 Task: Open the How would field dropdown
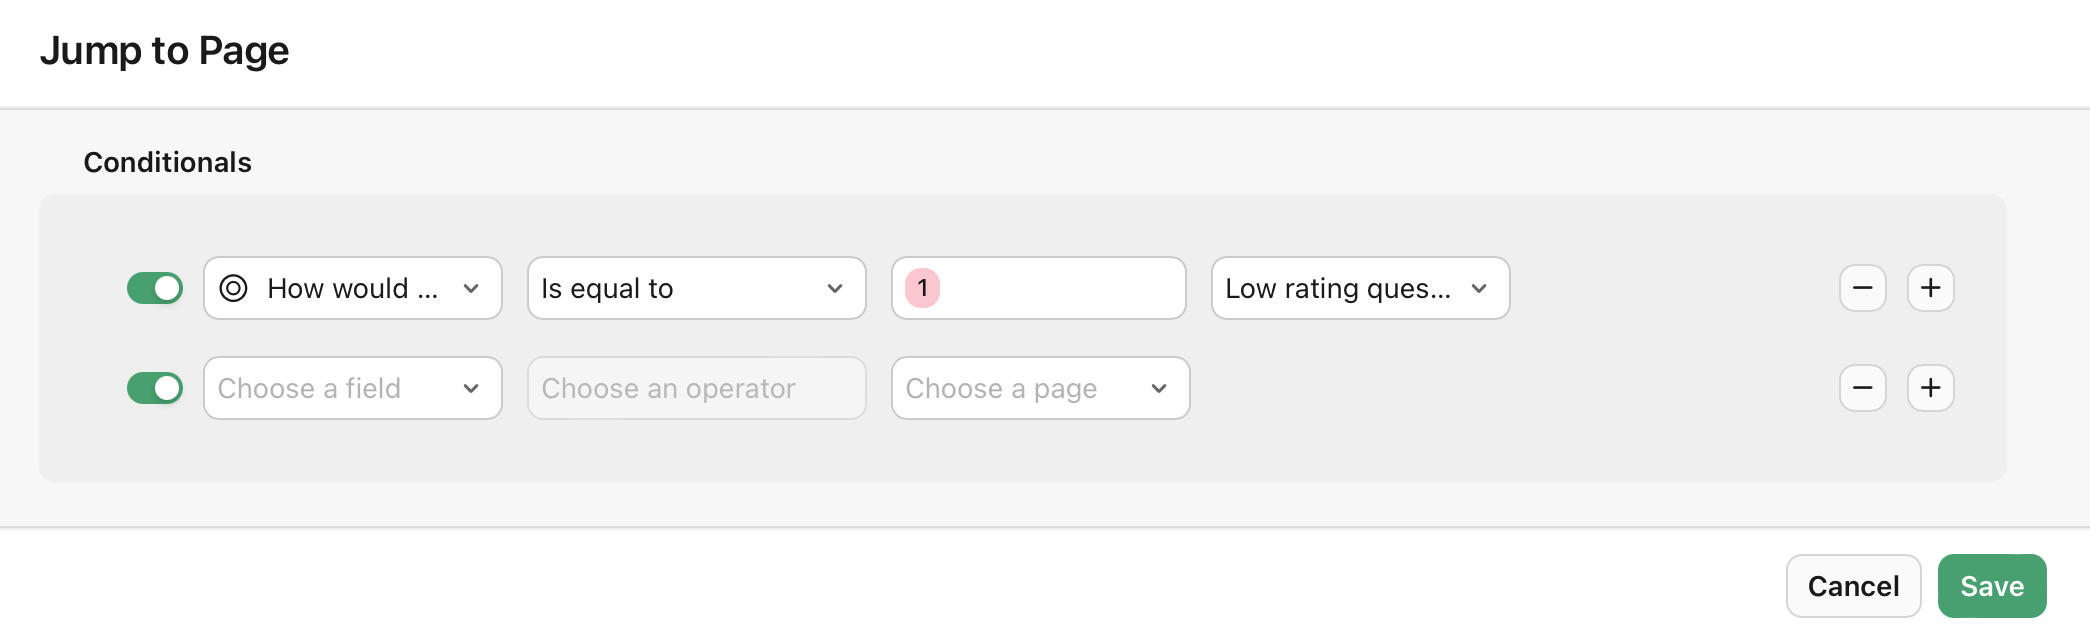[x=352, y=288]
